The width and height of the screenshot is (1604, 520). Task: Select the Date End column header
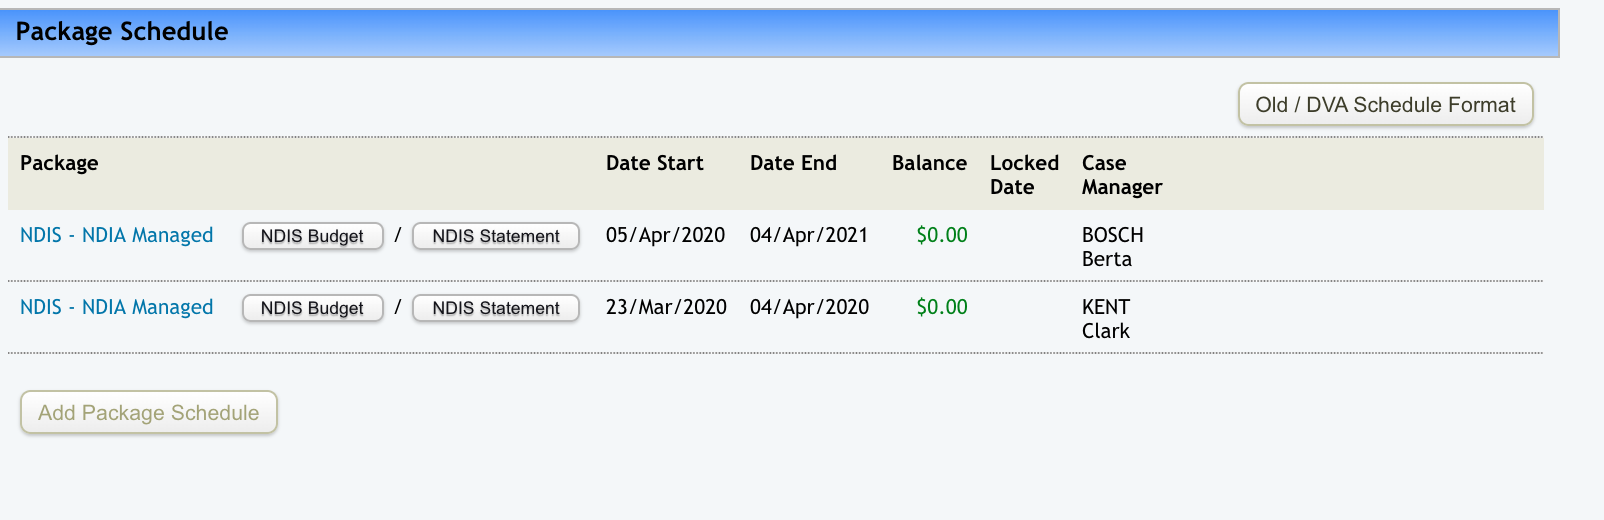(793, 163)
